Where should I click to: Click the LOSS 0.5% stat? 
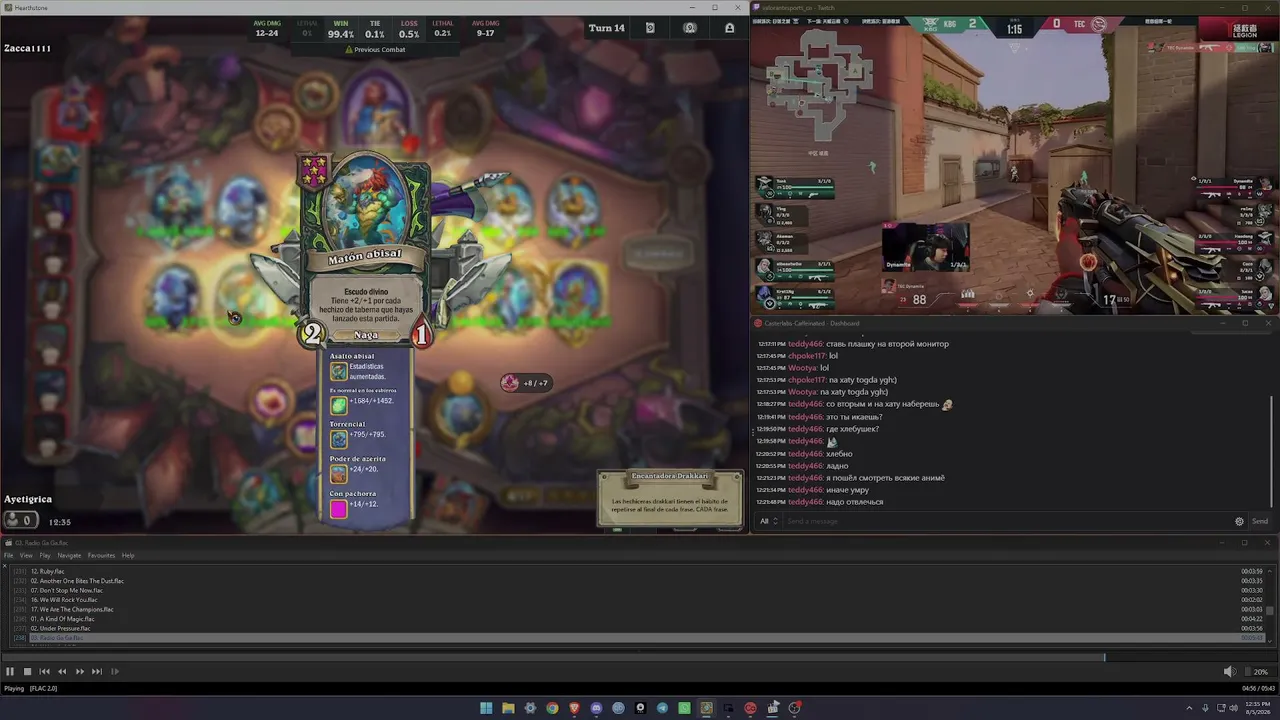click(409, 29)
